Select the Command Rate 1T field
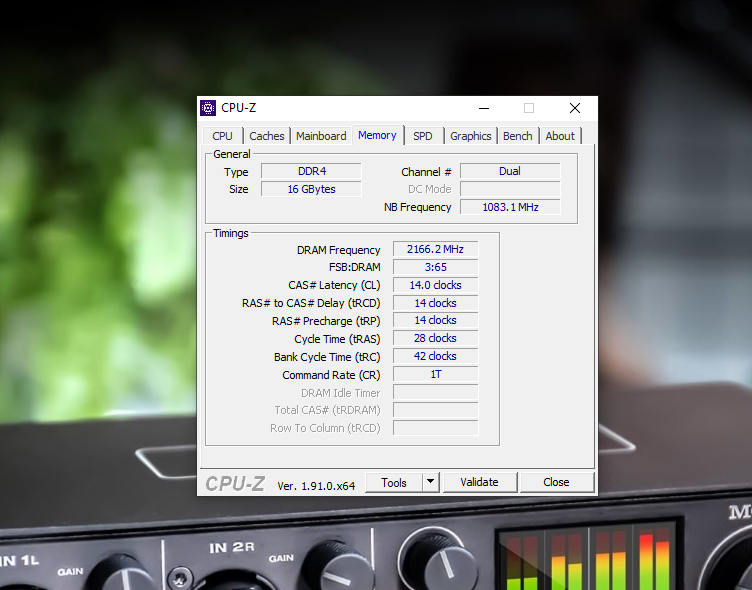Viewport: 752px width, 590px height. tap(435, 374)
